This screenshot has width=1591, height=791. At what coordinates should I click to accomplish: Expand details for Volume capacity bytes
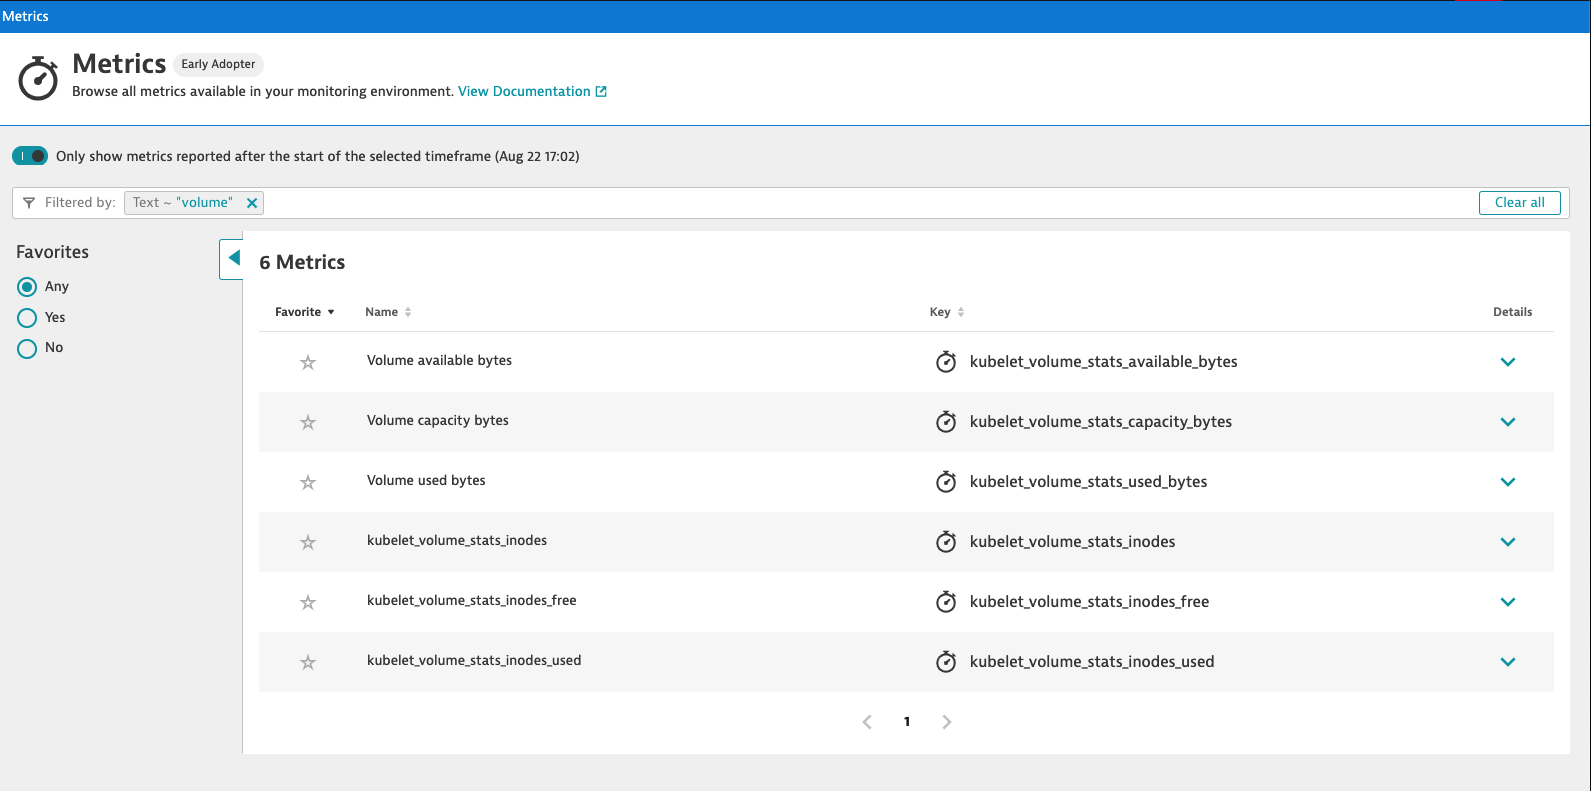pyautogui.click(x=1508, y=422)
